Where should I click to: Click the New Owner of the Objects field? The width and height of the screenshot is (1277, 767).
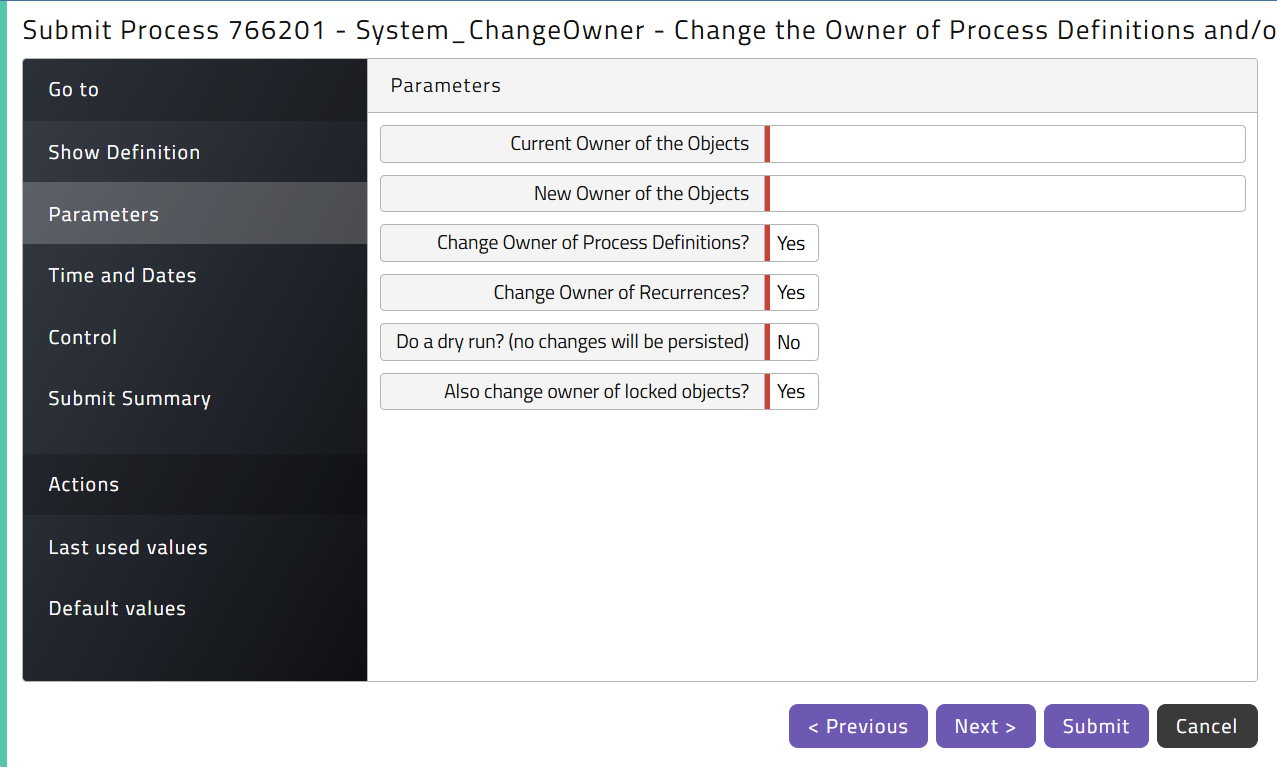[x=1007, y=194]
